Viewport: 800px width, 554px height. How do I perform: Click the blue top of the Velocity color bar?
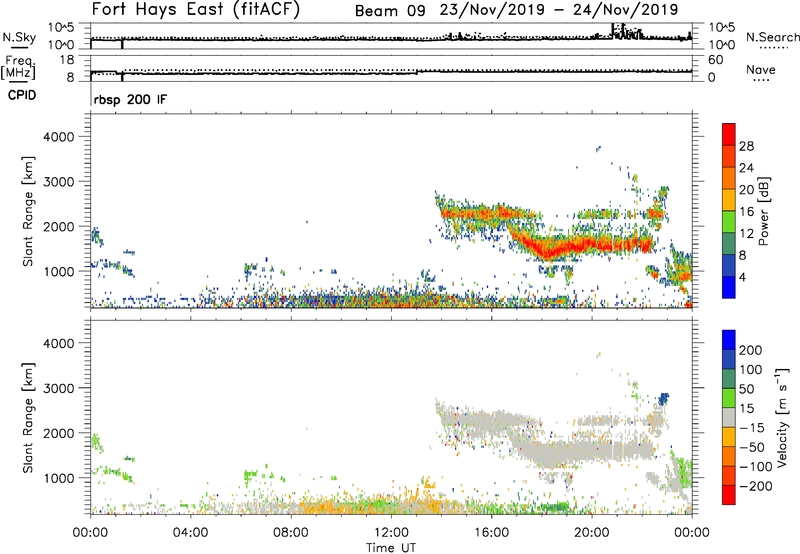729,340
